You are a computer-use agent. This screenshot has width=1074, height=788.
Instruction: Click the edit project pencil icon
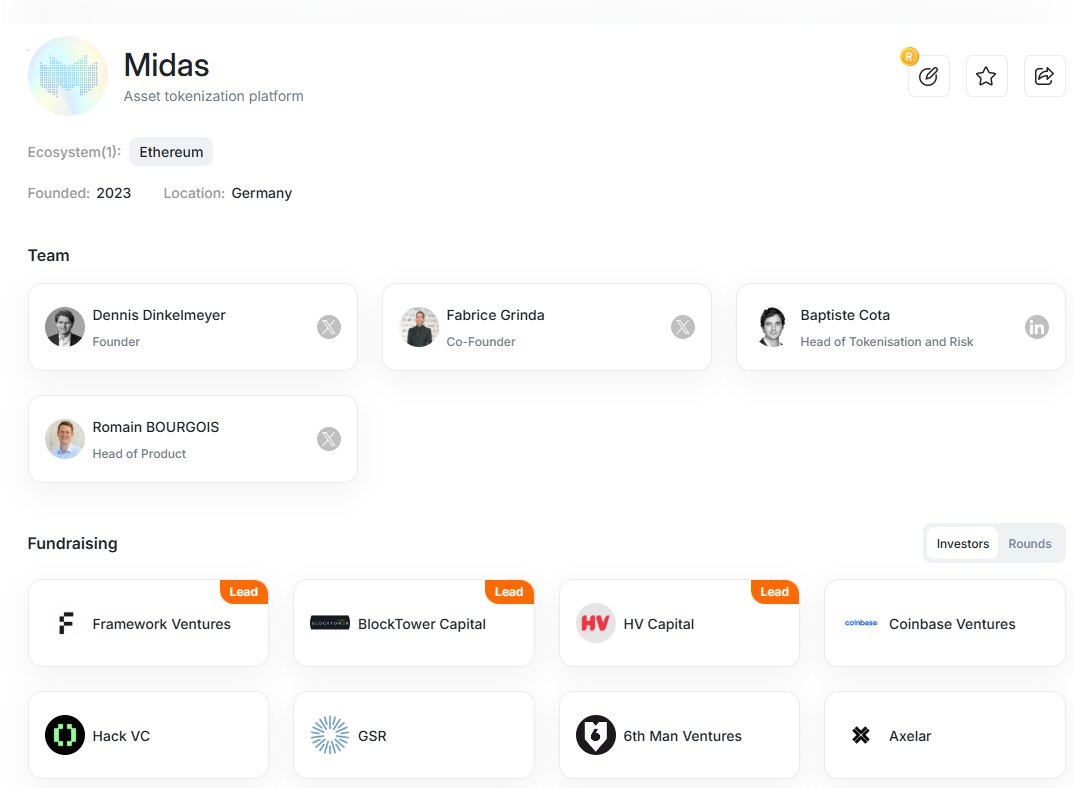coord(928,76)
